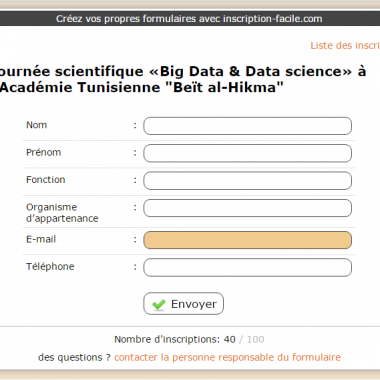
Task: Submit the form with the Envoyer button
Action: pos(184,304)
